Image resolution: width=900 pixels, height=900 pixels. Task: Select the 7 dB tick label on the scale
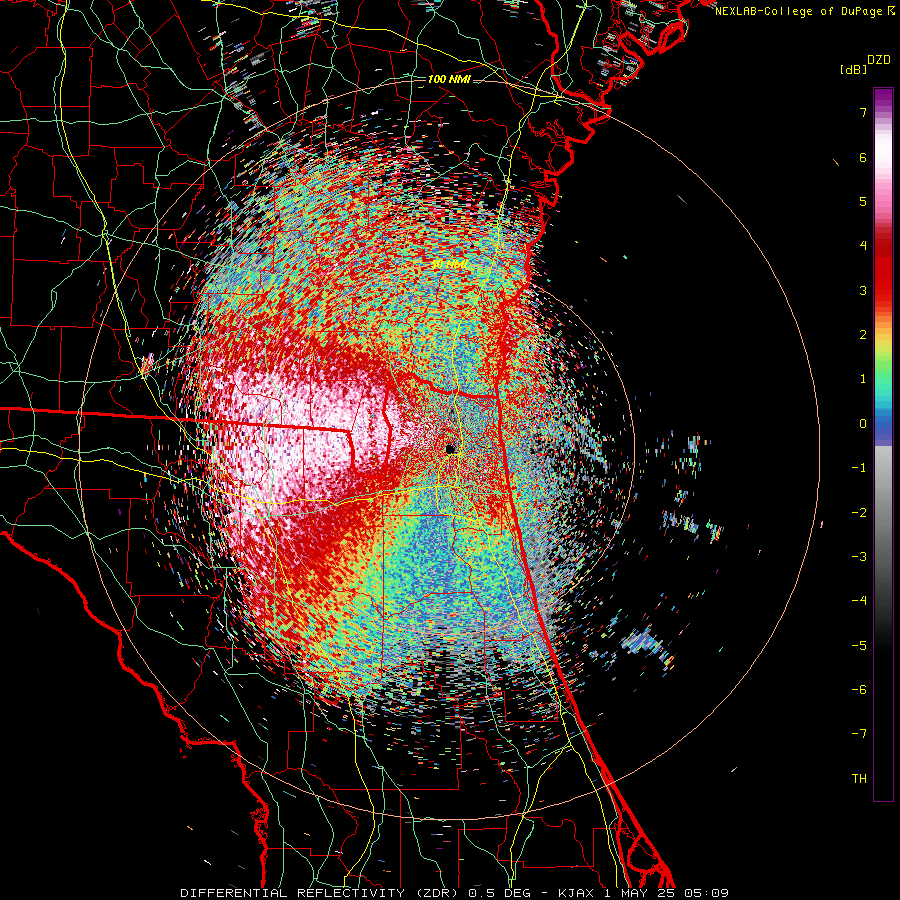tap(863, 112)
